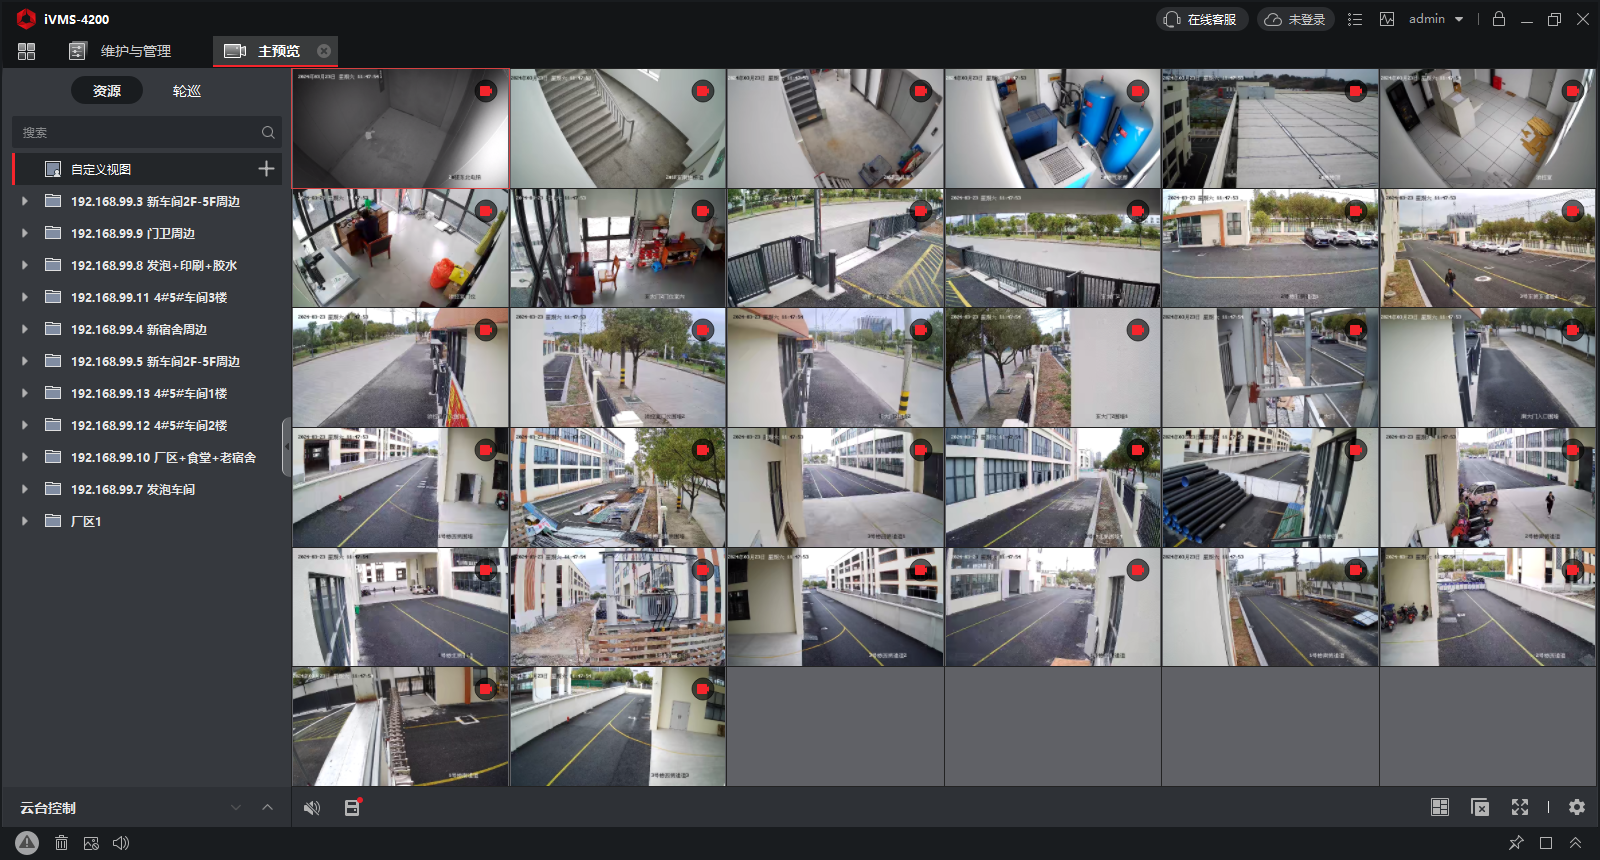1600x860 pixels.
Task: Pin the alarm panel with pin icon
Action: click(x=1516, y=843)
